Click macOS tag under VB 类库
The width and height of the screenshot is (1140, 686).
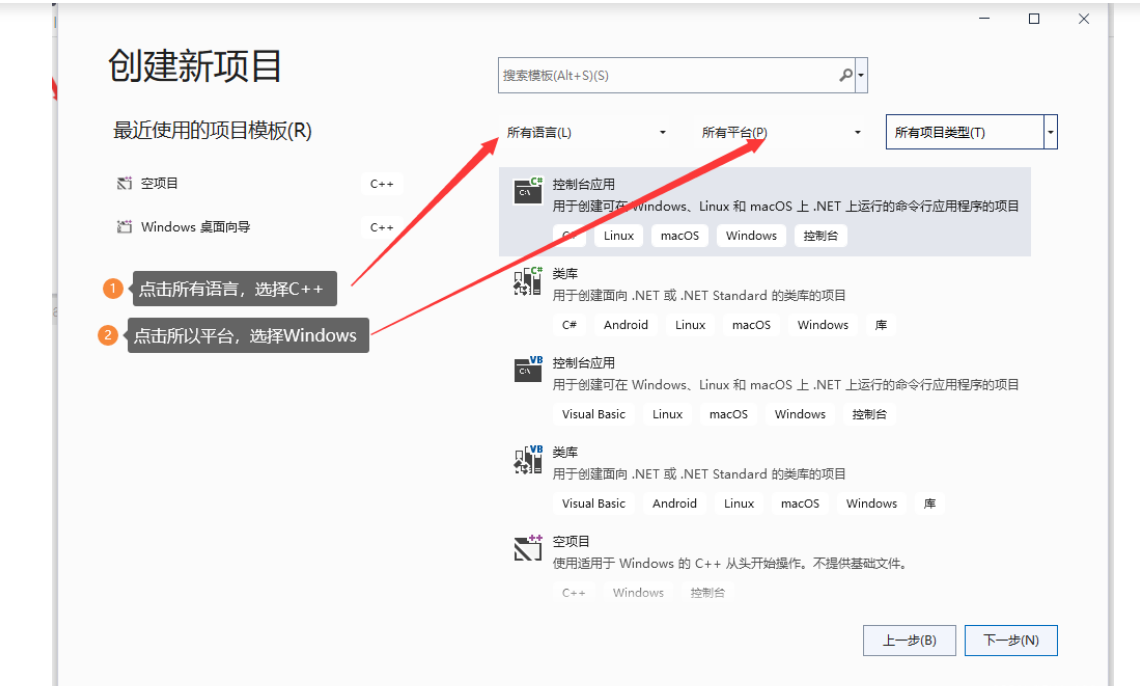click(x=800, y=504)
